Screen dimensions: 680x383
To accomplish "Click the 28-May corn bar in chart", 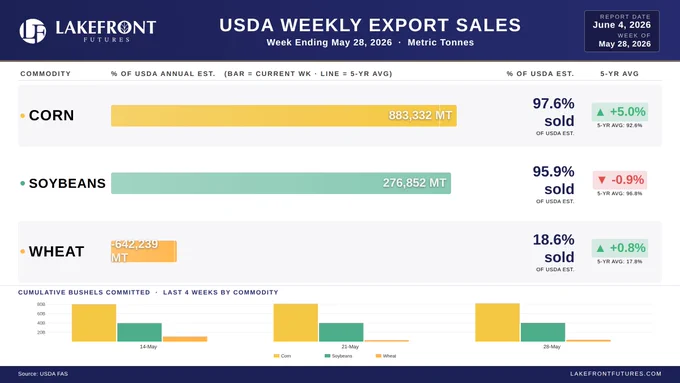I will point(497,322).
